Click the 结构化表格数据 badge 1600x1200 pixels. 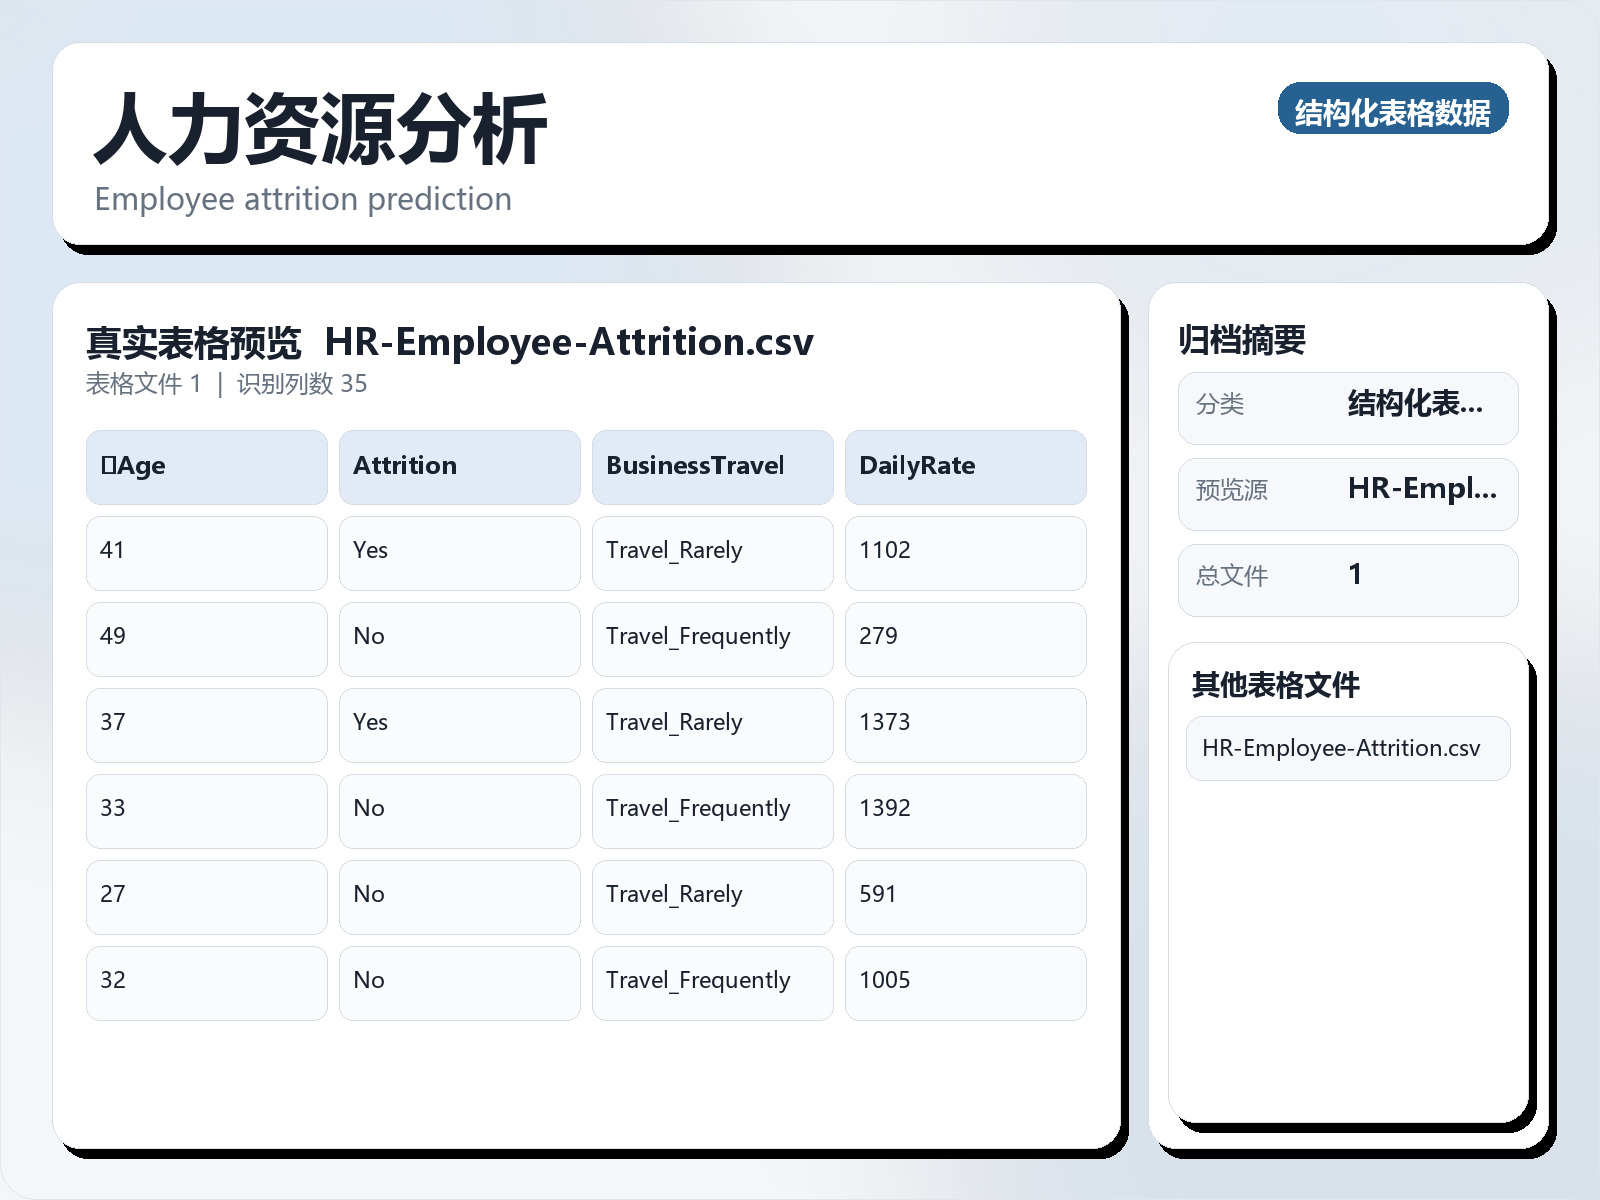pyautogui.click(x=1394, y=111)
